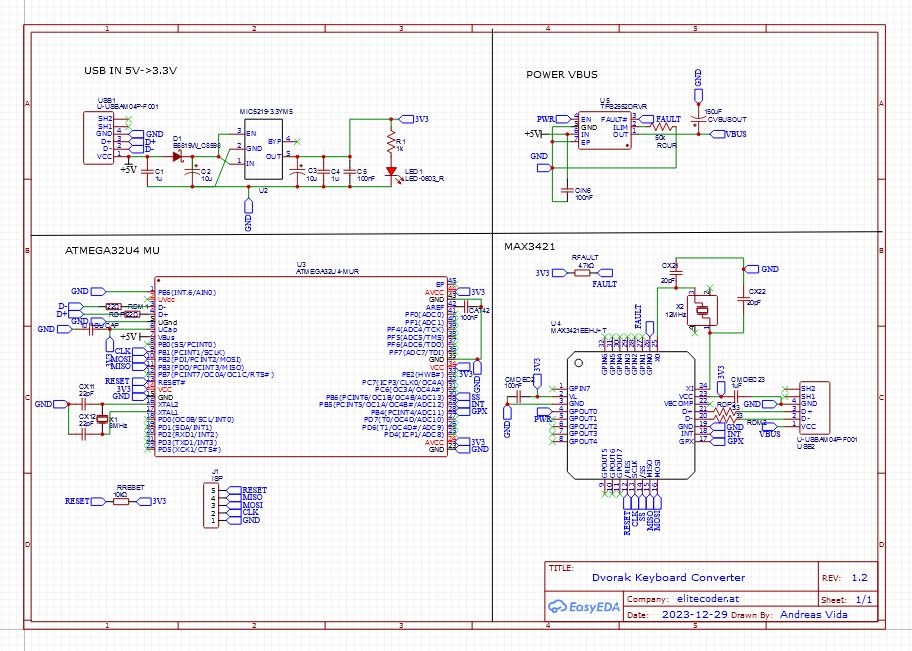Select the date '2023-12-29'
Screen dimensions: 912x651
[x=694, y=614]
